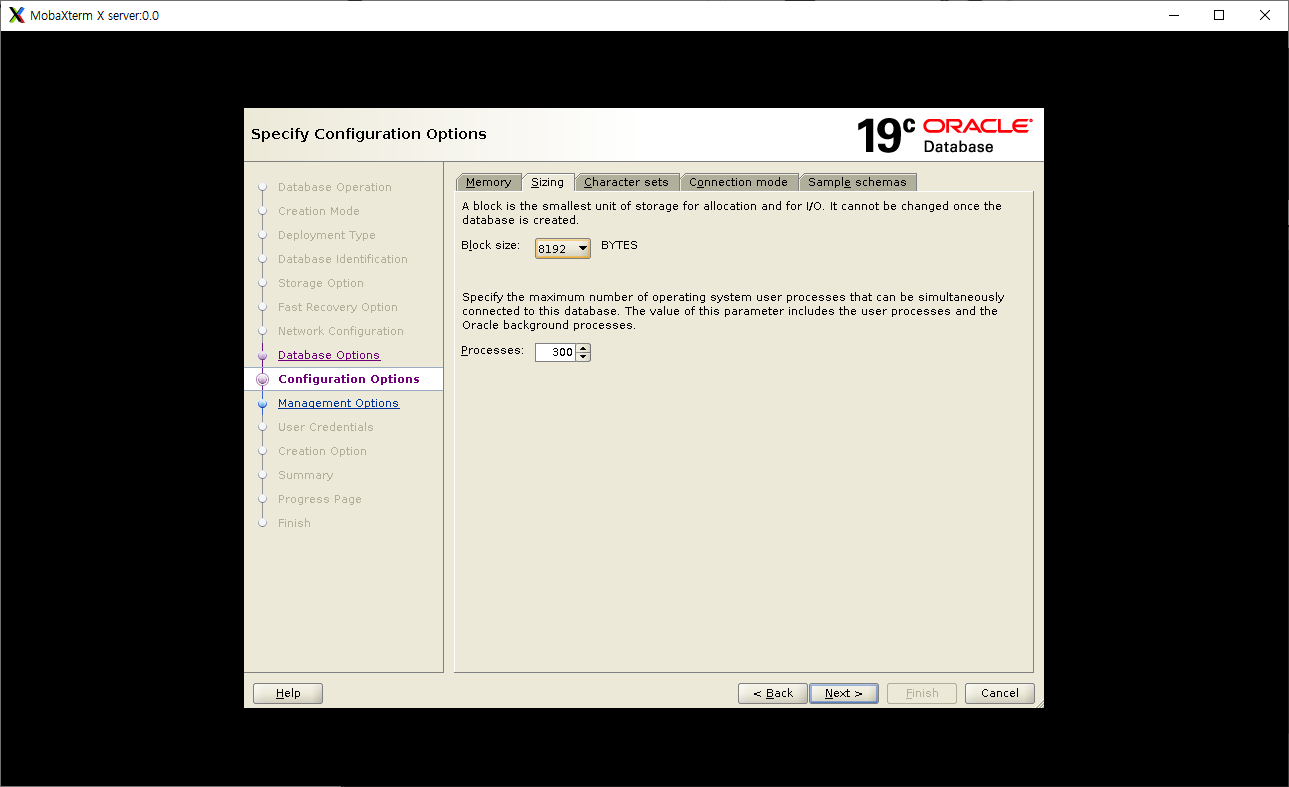
Task: Open the Management Options step link
Action: [x=338, y=403]
